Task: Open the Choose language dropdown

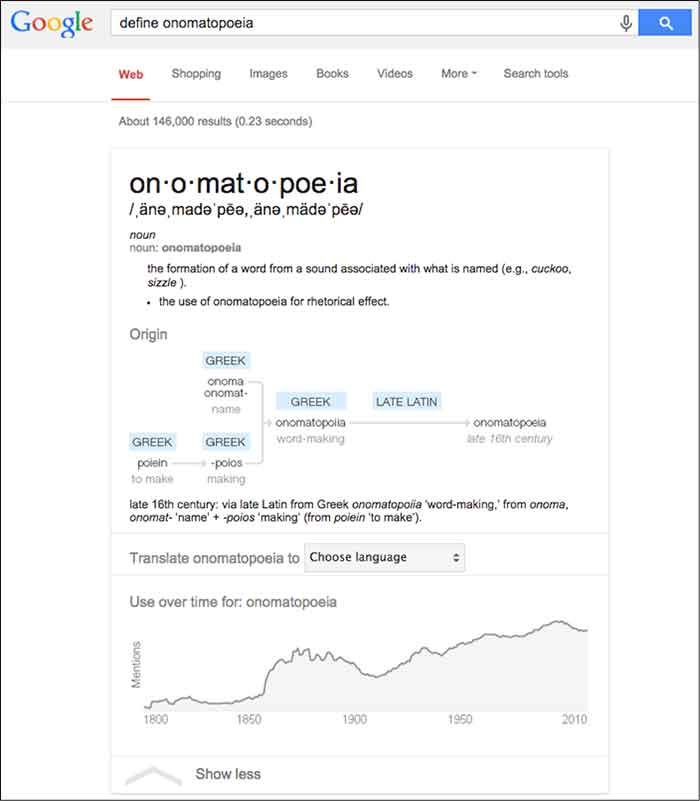Action: click(384, 557)
